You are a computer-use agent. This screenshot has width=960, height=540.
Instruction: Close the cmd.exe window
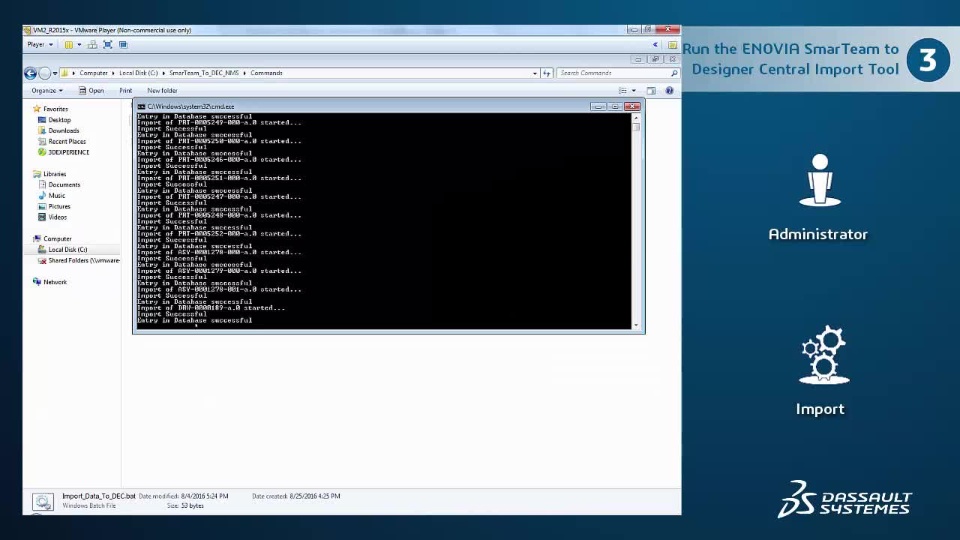(632, 107)
